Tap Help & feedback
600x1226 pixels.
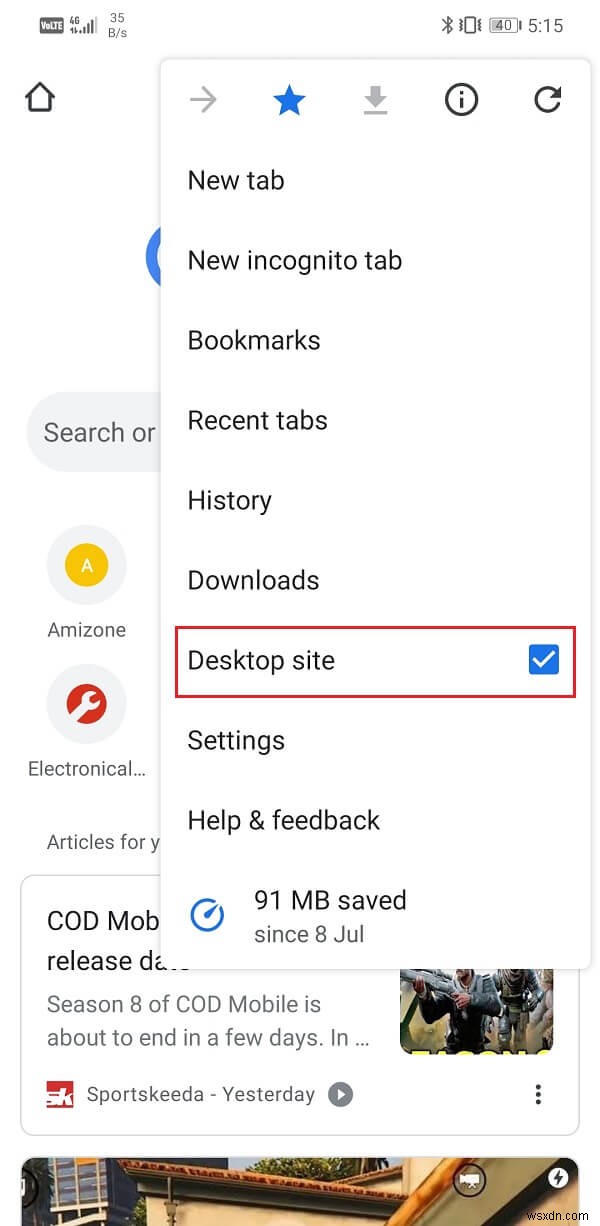[x=284, y=821]
